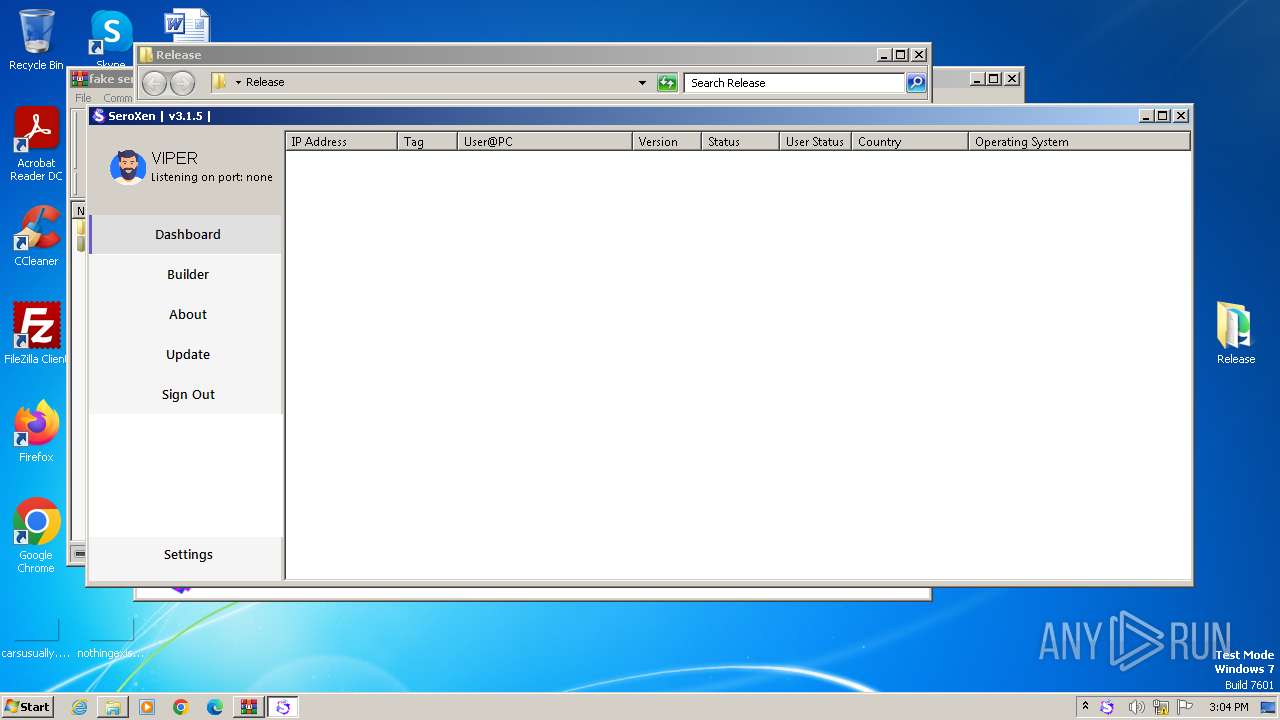
Task: Click the search magnifier in Release window
Action: click(916, 83)
